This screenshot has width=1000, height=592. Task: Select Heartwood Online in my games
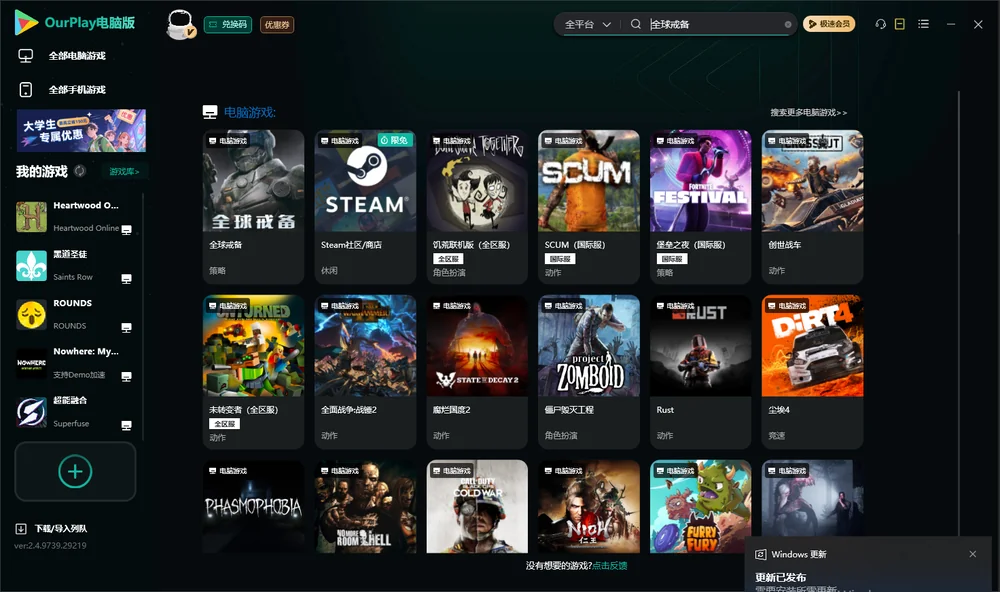click(75, 216)
